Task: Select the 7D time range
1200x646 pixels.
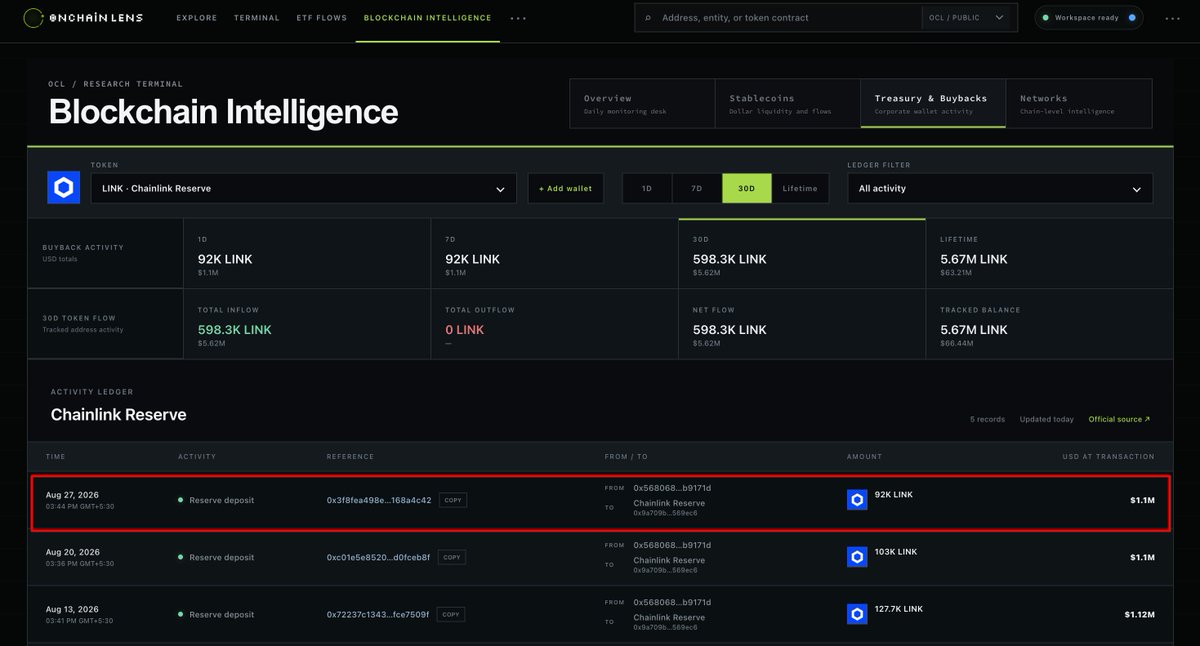Action: [x=697, y=188]
